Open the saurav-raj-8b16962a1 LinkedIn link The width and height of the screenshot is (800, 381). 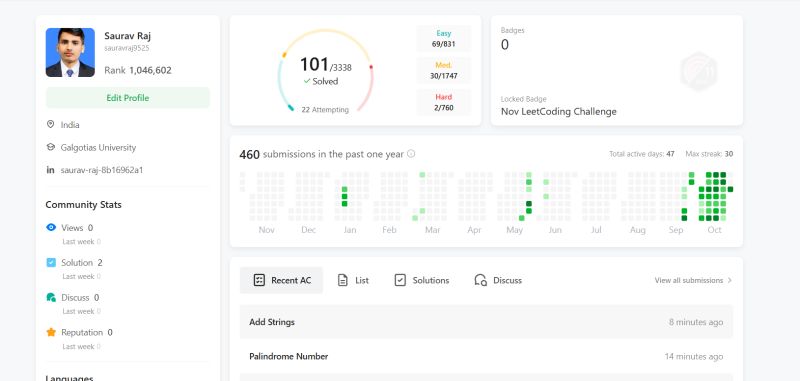pyautogui.click(x=102, y=170)
